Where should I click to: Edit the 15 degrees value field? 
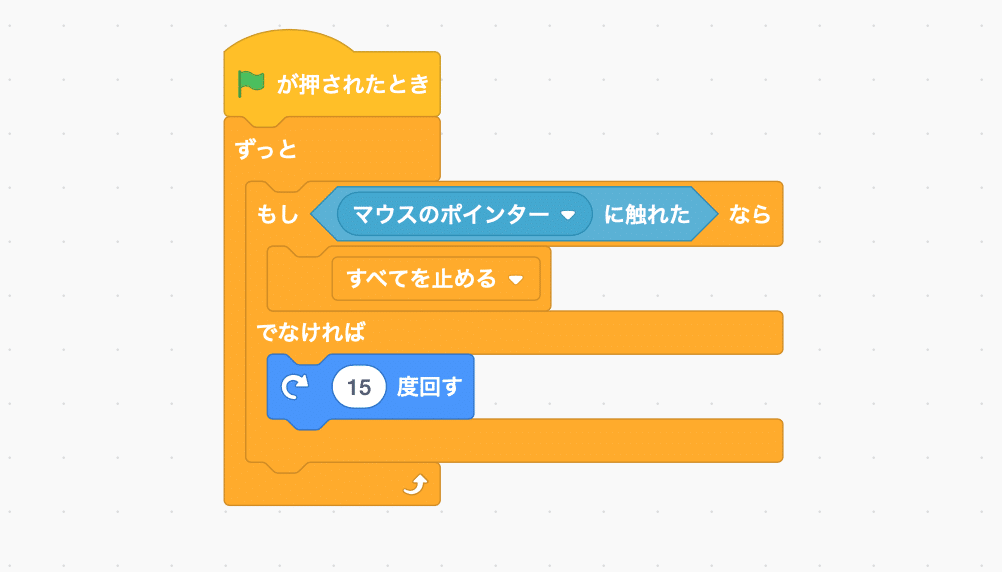pos(359,387)
